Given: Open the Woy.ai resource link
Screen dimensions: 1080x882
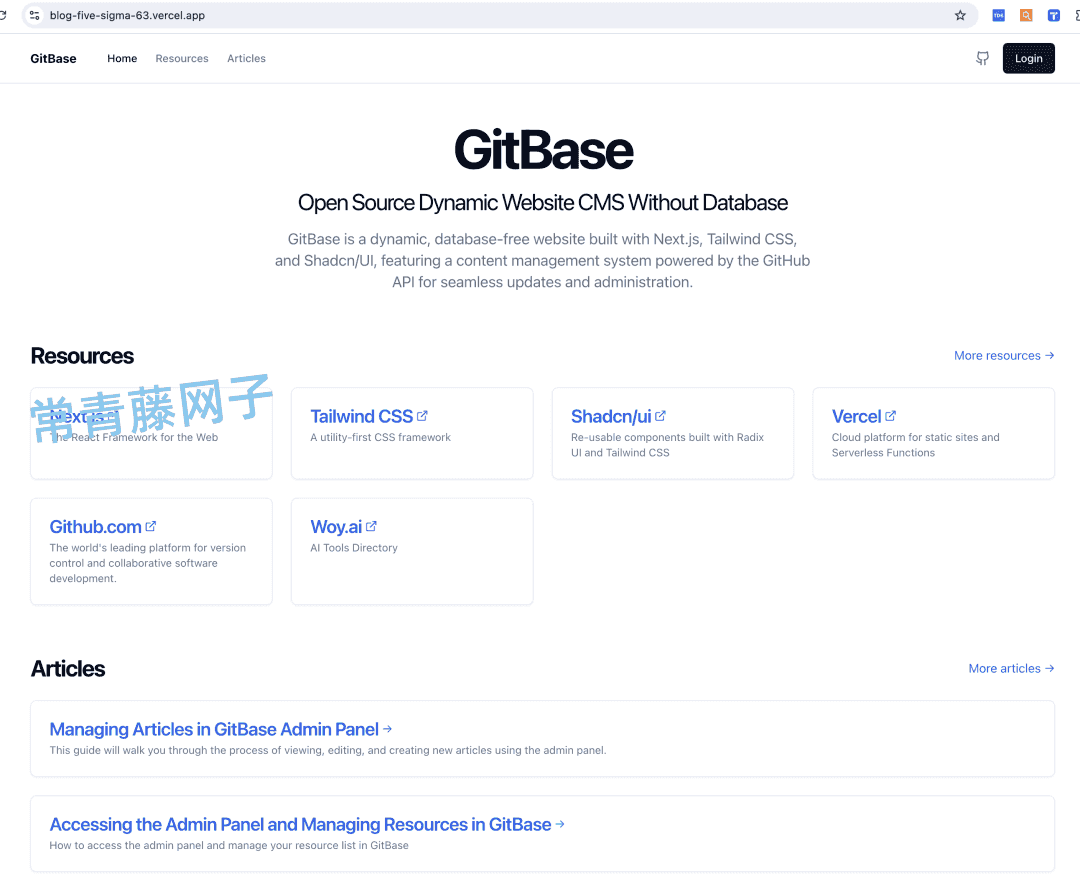Looking at the screenshot, I should pos(343,526).
